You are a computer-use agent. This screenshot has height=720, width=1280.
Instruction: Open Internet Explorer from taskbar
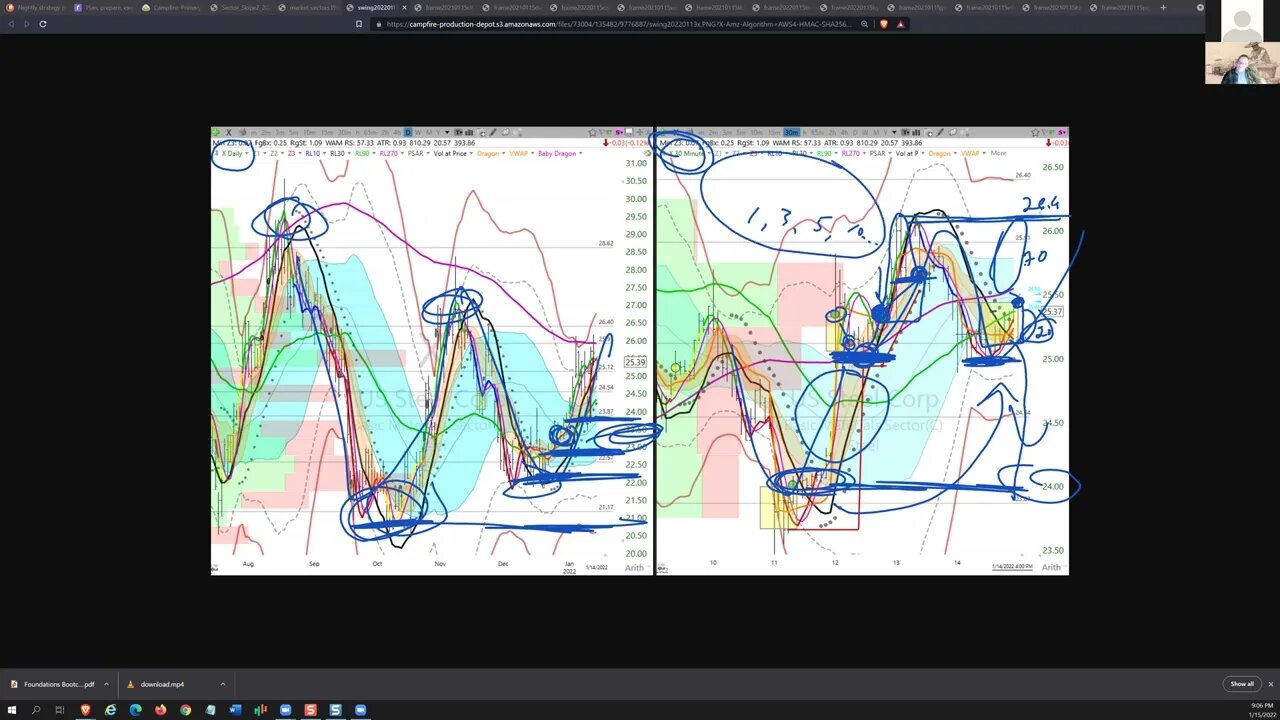pyautogui.click(x=110, y=710)
